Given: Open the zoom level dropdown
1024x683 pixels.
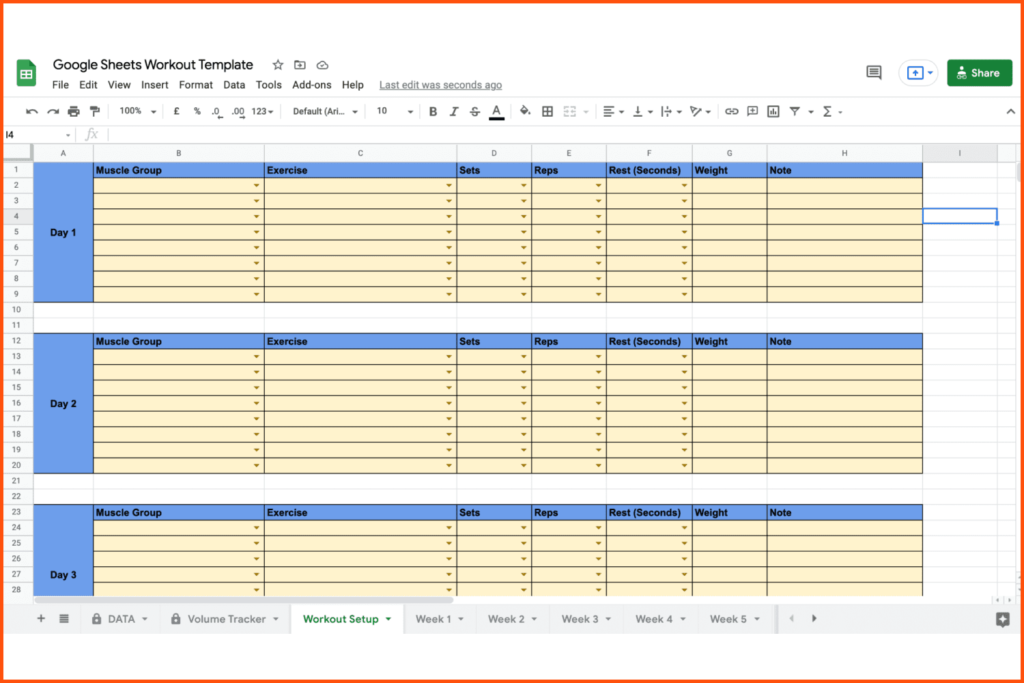Looking at the screenshot, I should click(x=137, y=111).
